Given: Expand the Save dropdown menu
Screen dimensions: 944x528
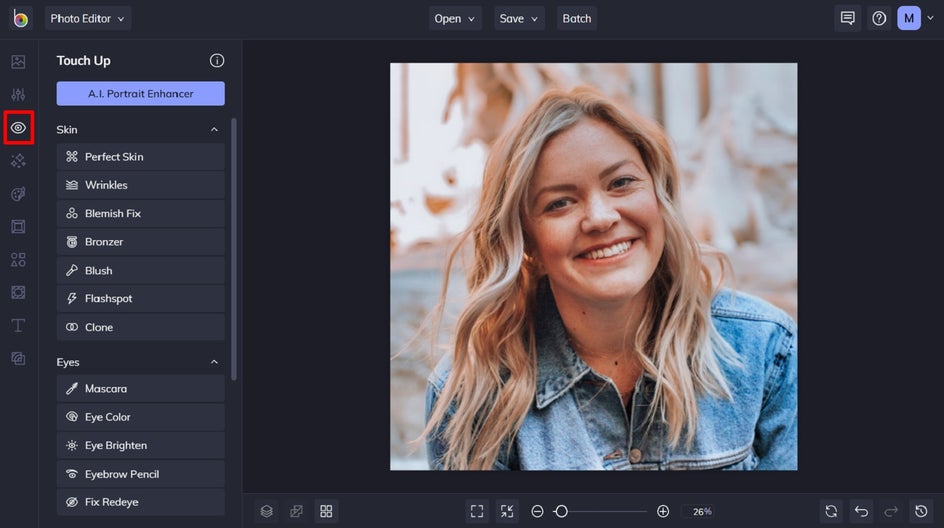Looking at the screenshot, I should click(x=519, y=18).
